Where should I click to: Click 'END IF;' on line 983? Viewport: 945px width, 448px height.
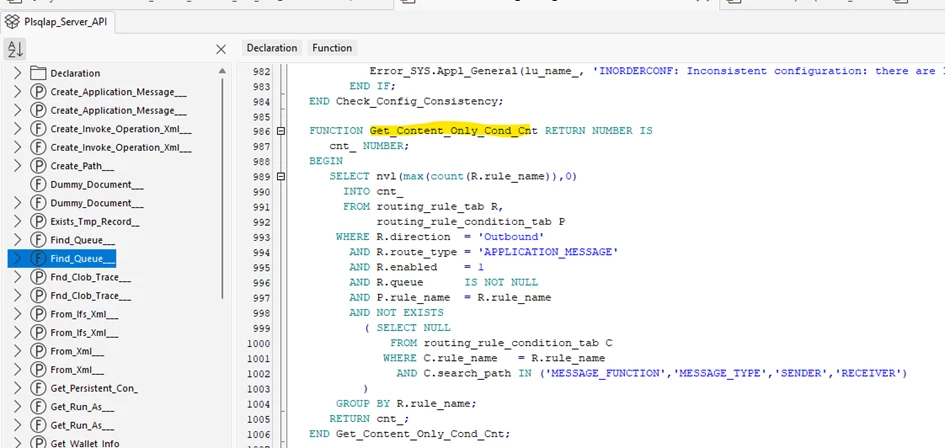coord(373,86)
